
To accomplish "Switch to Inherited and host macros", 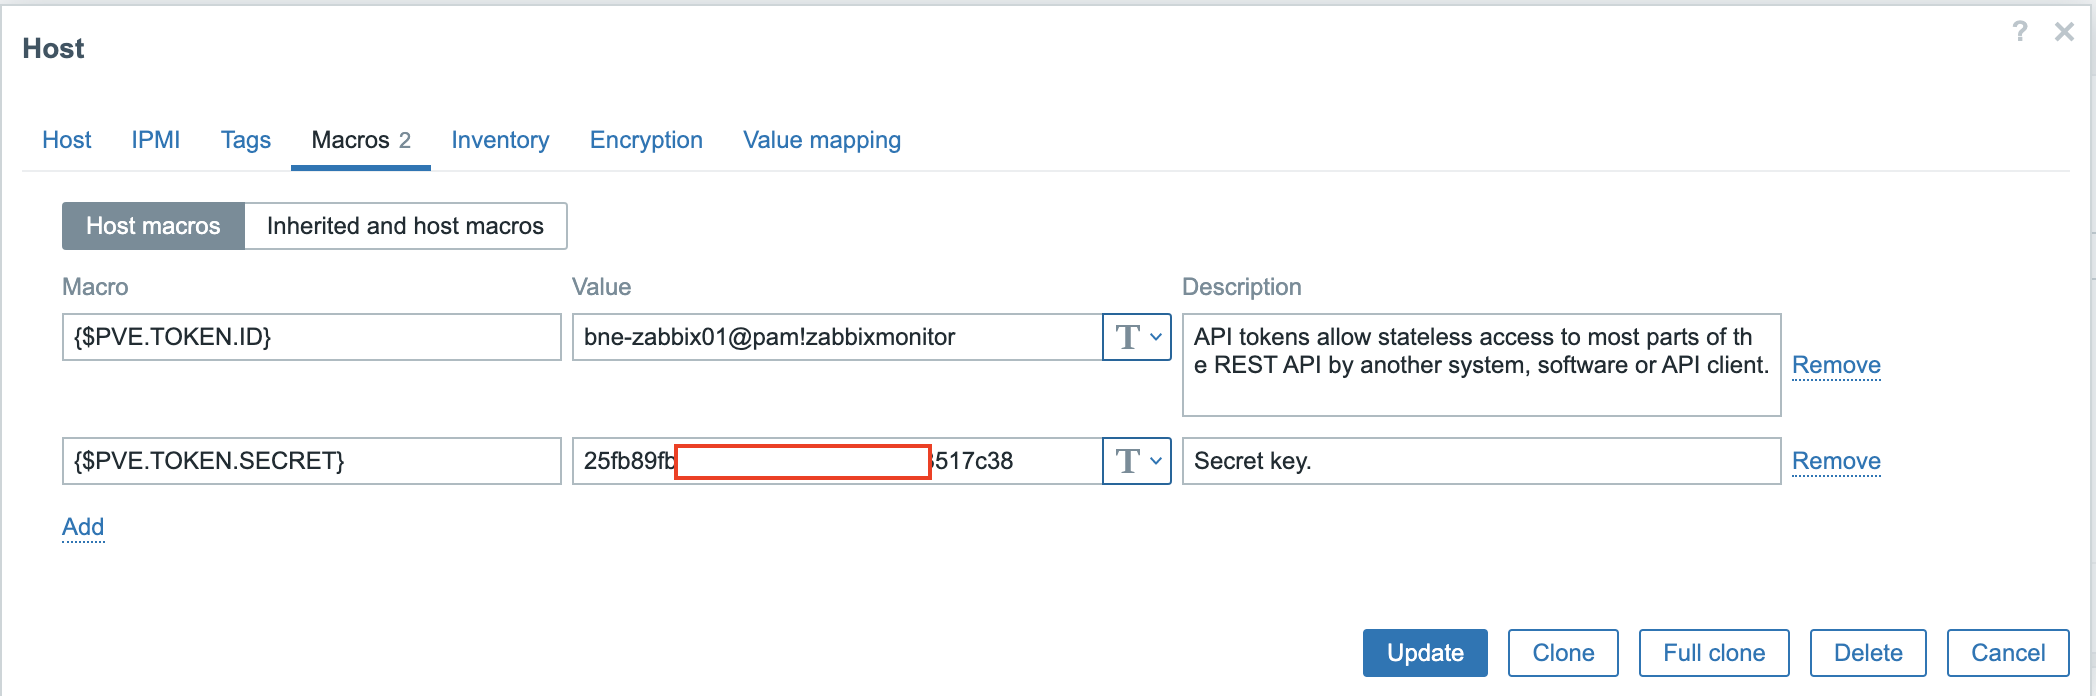I will (x=405, y=226).
